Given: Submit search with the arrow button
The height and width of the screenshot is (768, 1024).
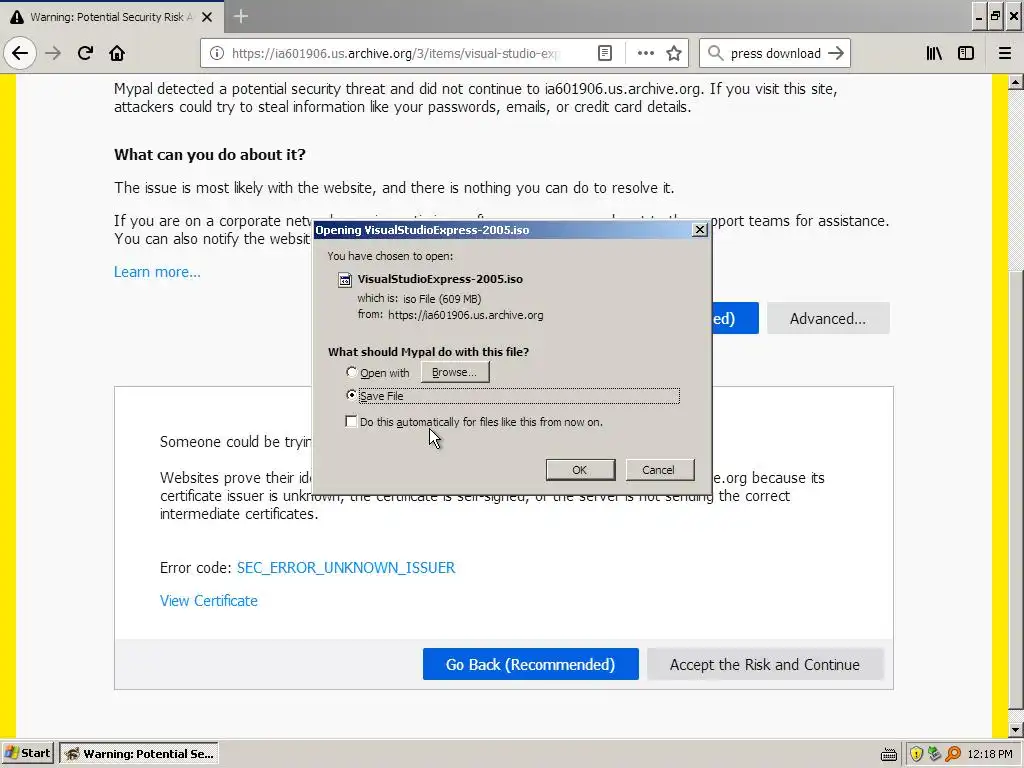Looking at the screenshot, I should coord(836,53).
